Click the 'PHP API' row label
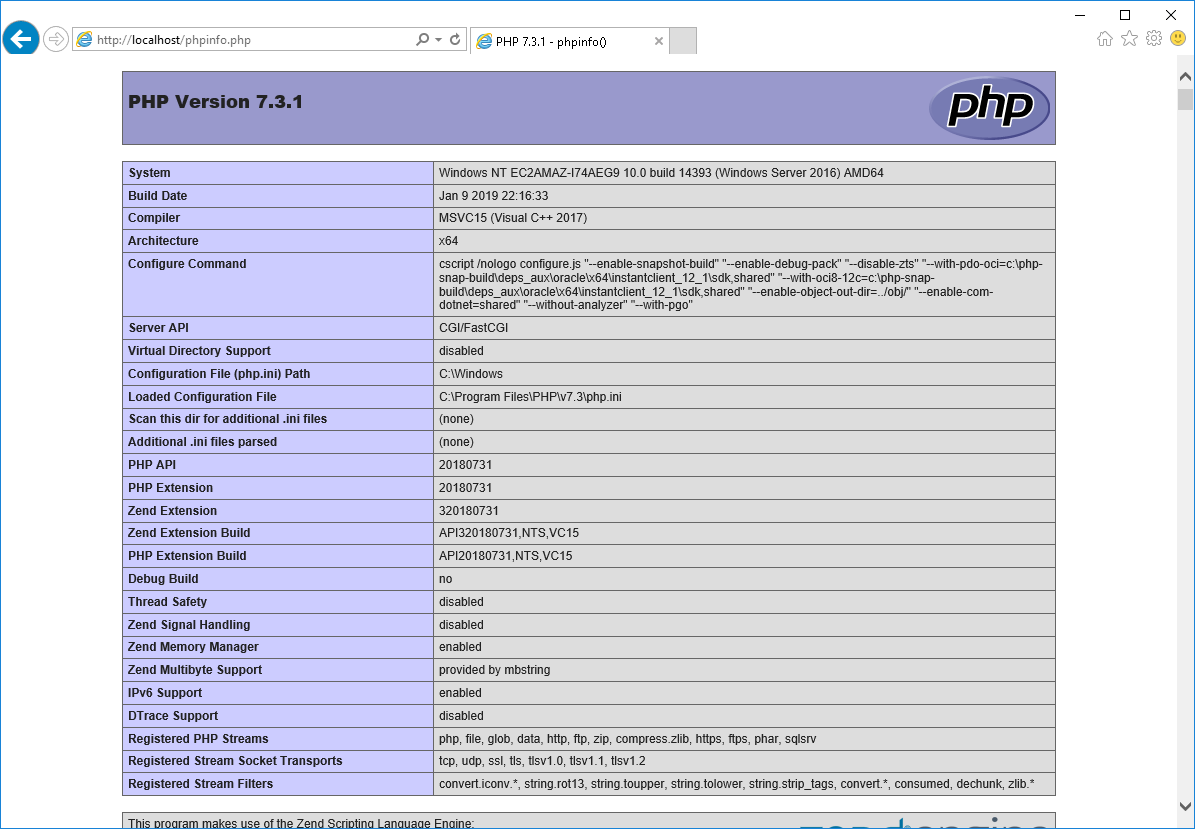Image resolution: width=1195 pixels, height=829 pixels. pyautogui.click(x=152, y=464)
